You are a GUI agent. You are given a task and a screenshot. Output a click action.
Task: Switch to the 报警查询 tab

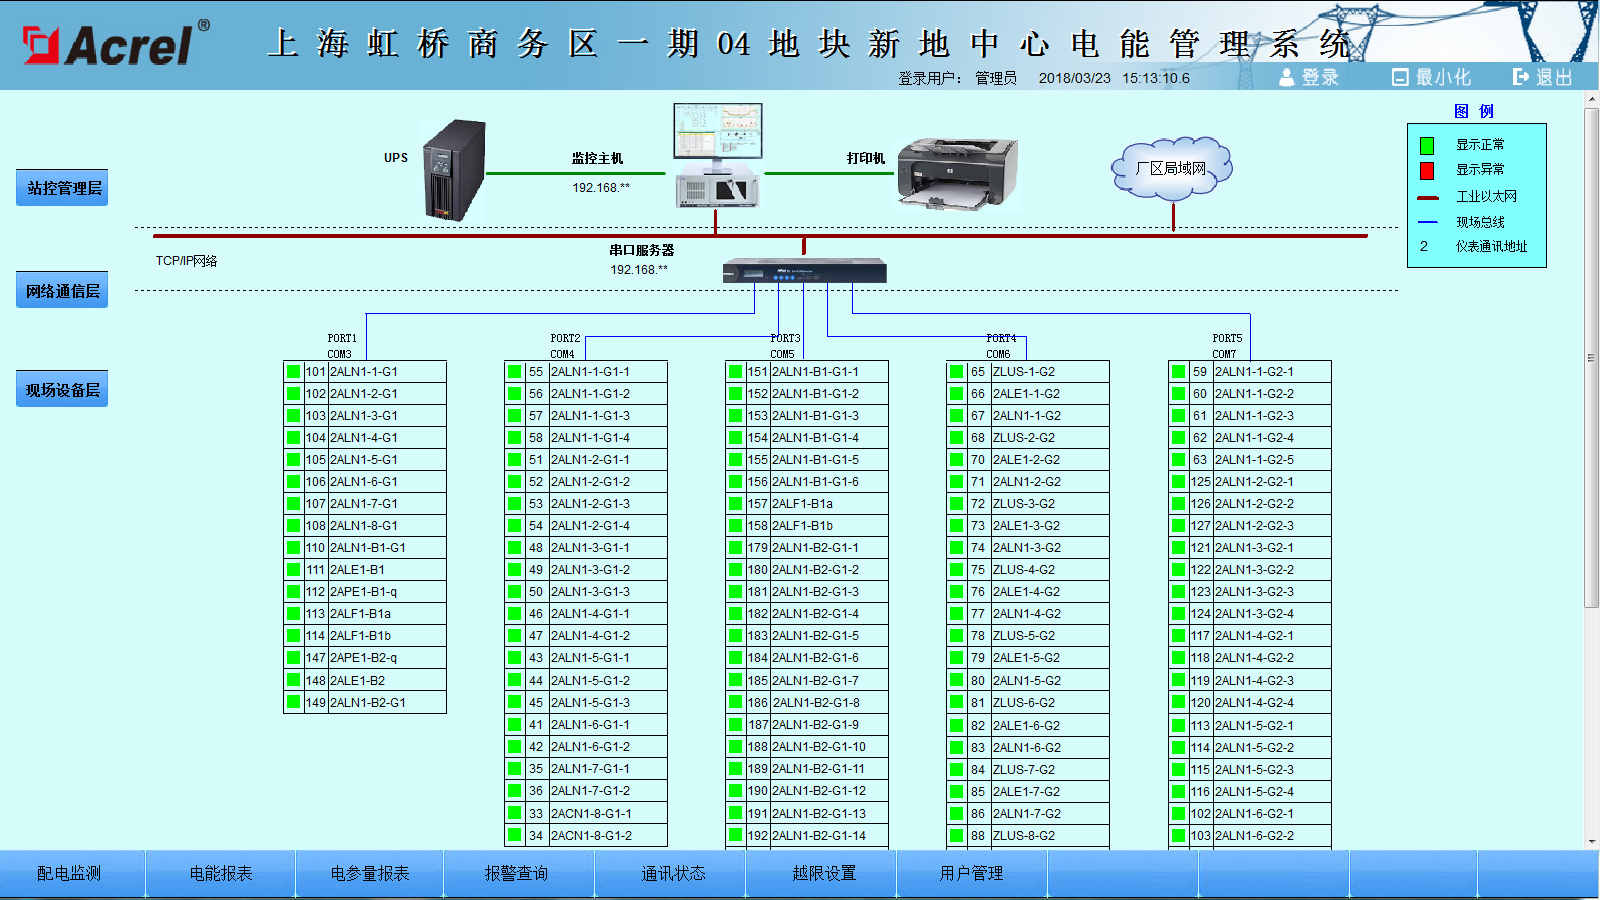tap(517, 873)
